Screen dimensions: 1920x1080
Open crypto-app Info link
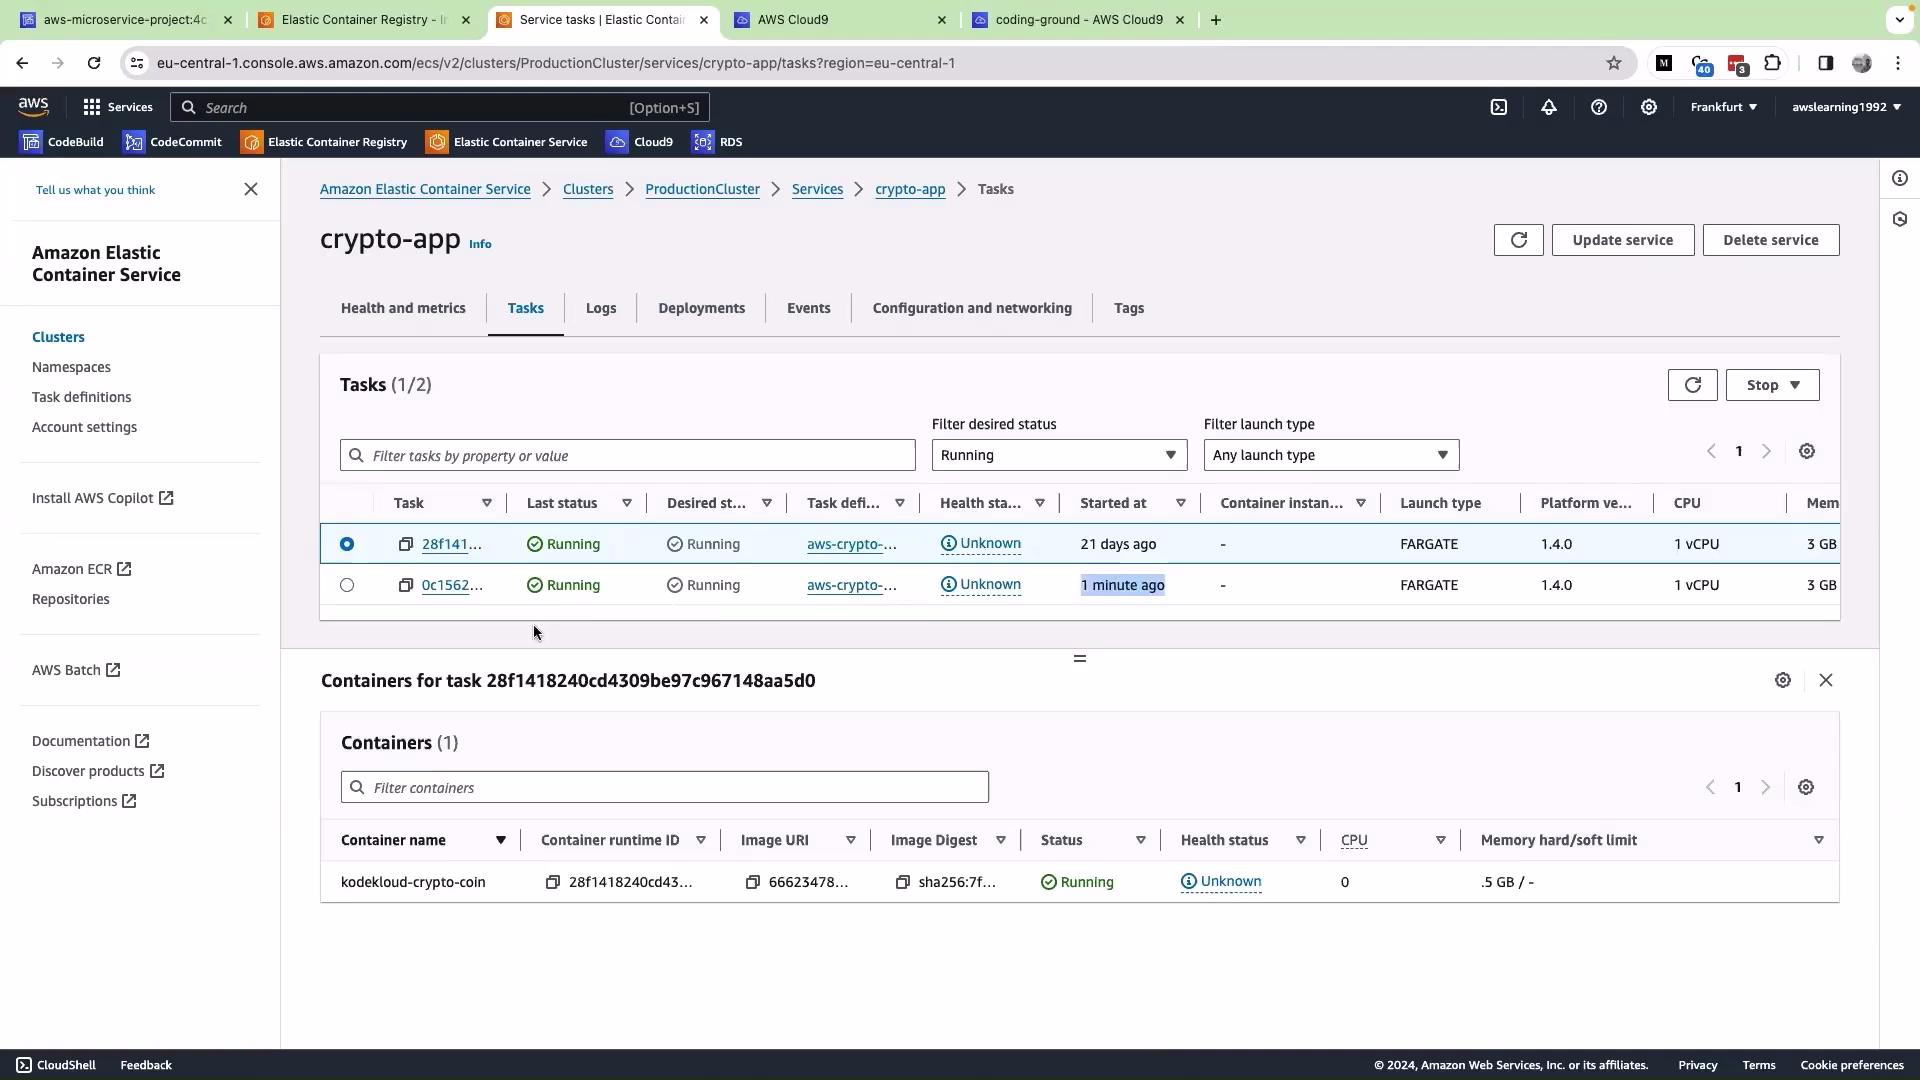pyautogui.click(x=480, y=244)
